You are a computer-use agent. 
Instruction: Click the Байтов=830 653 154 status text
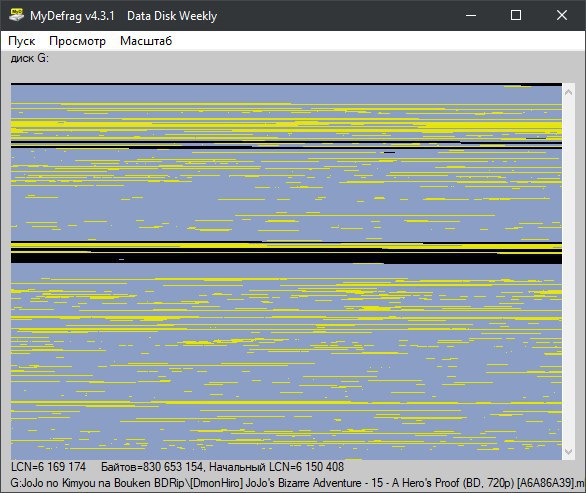[x=152, y=467]
